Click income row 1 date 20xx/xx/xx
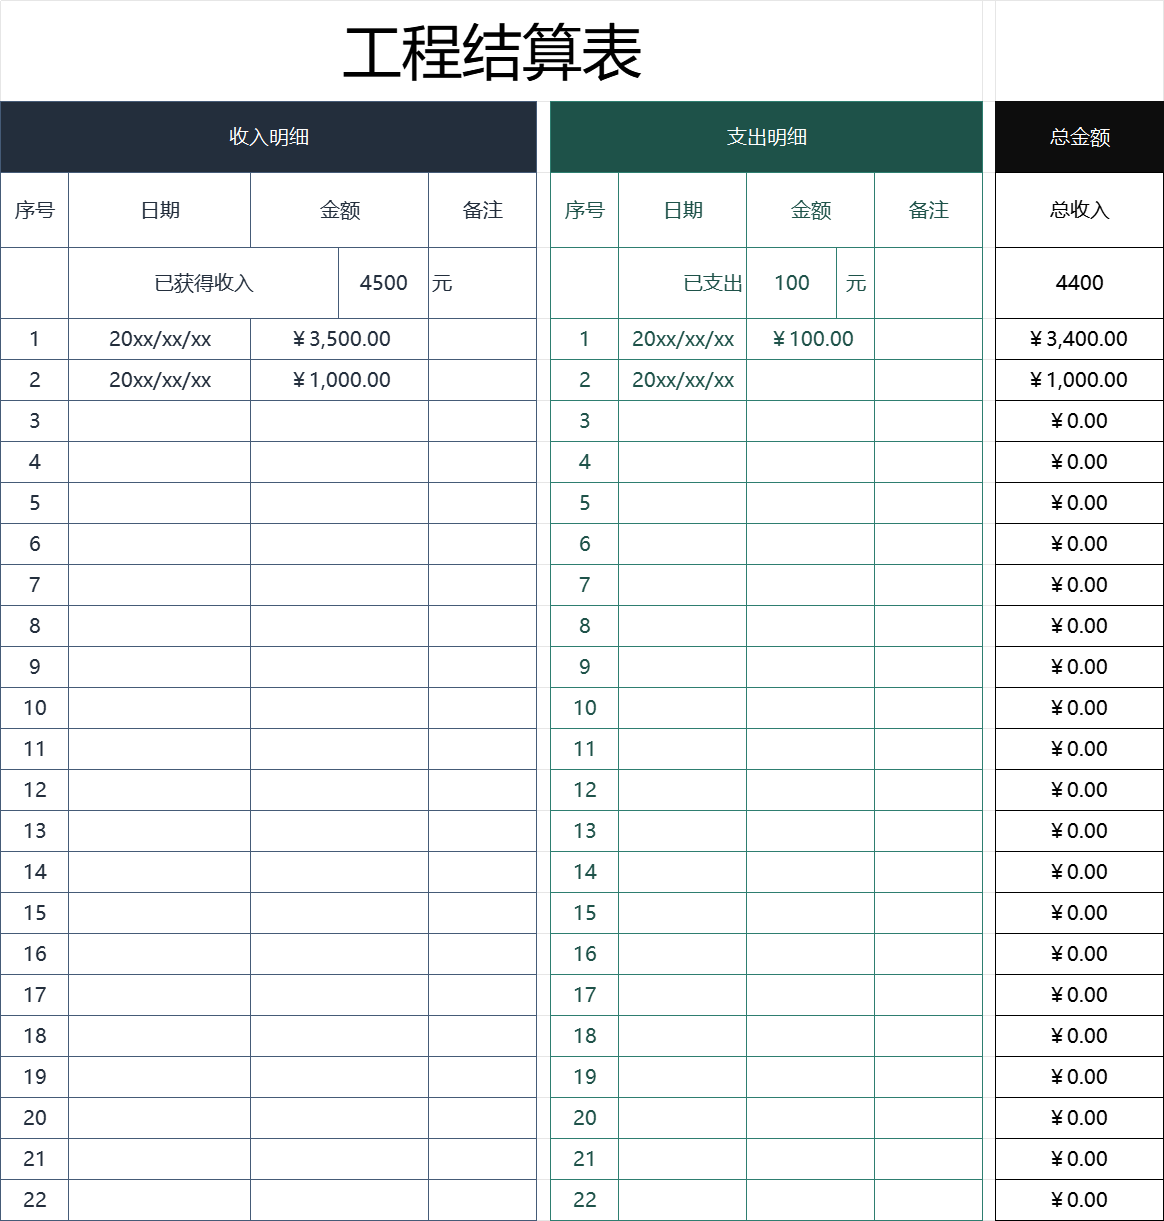Viewport: 1164px width, 1221px height. pyautogui.click(x=158, y=339)
